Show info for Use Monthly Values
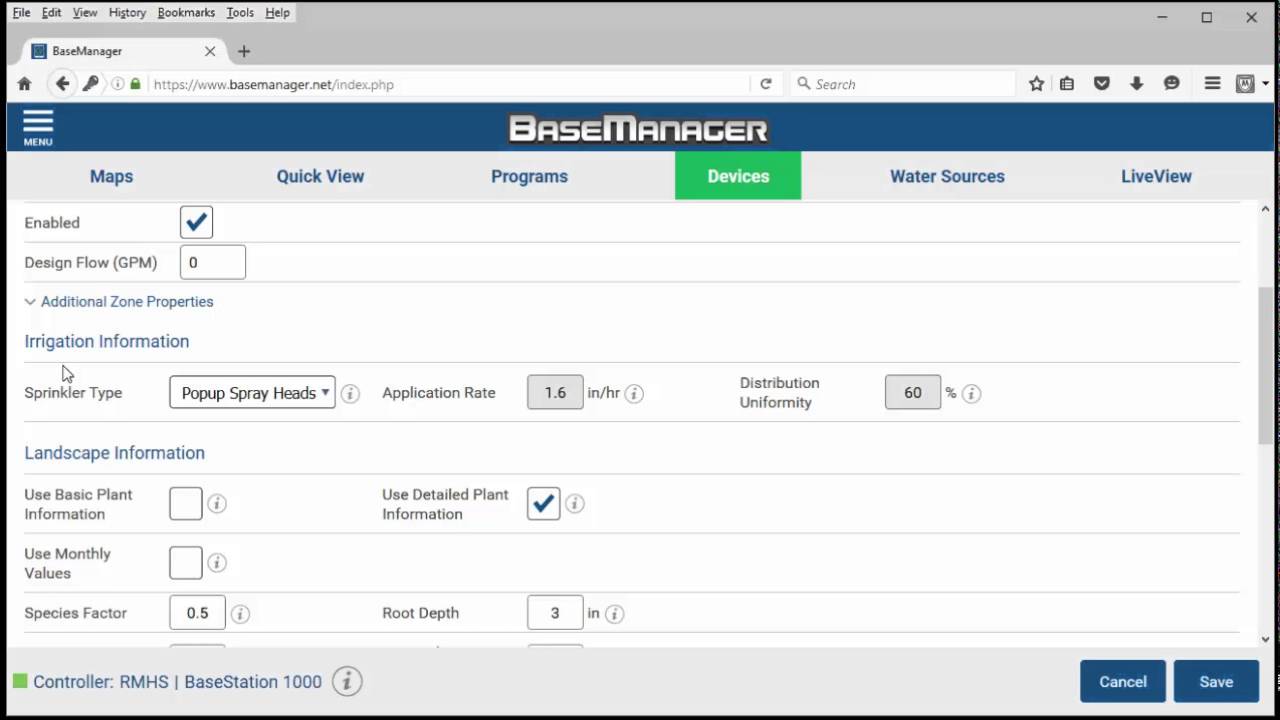The width and height of the screenshot is (1280, 720). [x=217, y=563]
